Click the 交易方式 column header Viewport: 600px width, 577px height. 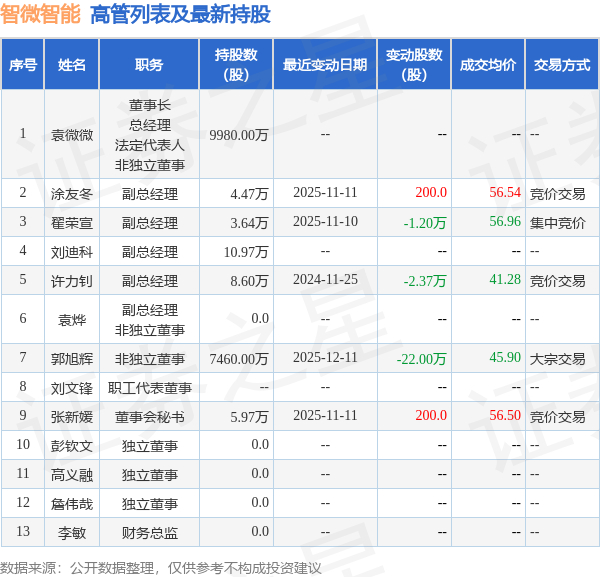point(562,64)
